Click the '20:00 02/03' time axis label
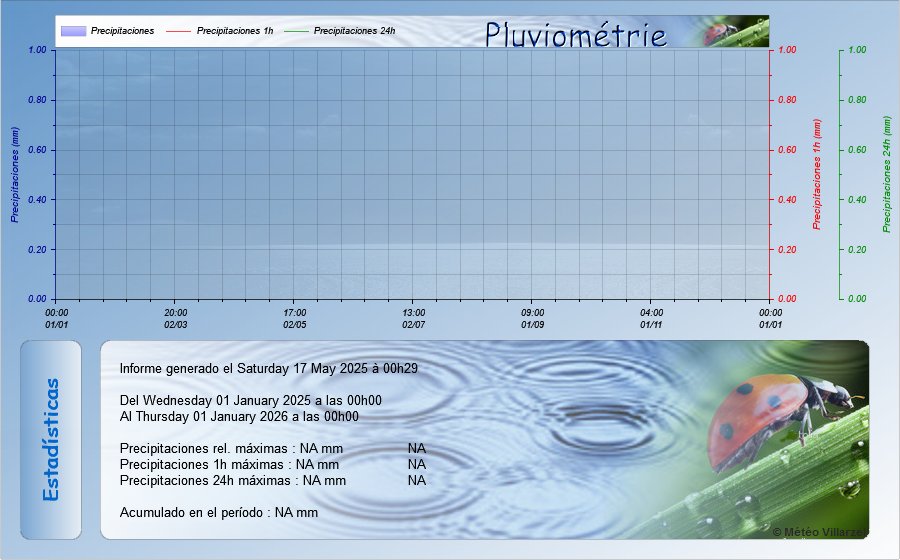Viewport: 900px width, 560px height. [x=176, y=318]
